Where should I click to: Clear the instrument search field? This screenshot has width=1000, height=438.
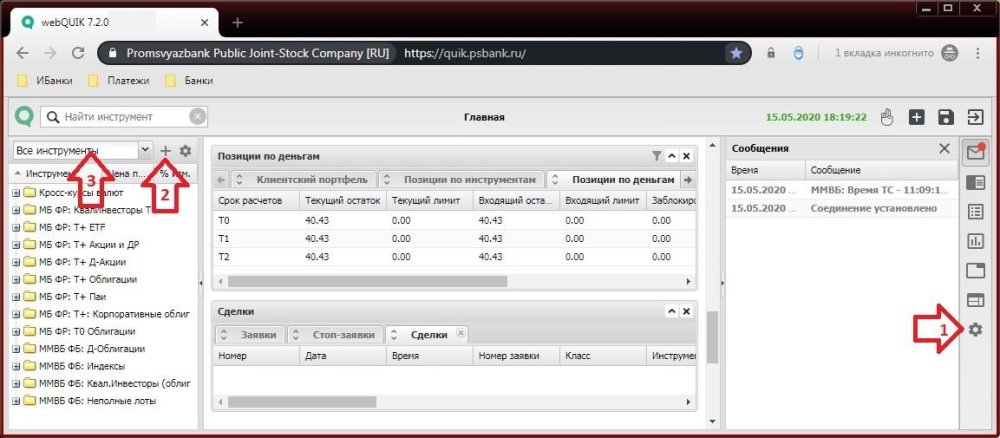[197, 117]
